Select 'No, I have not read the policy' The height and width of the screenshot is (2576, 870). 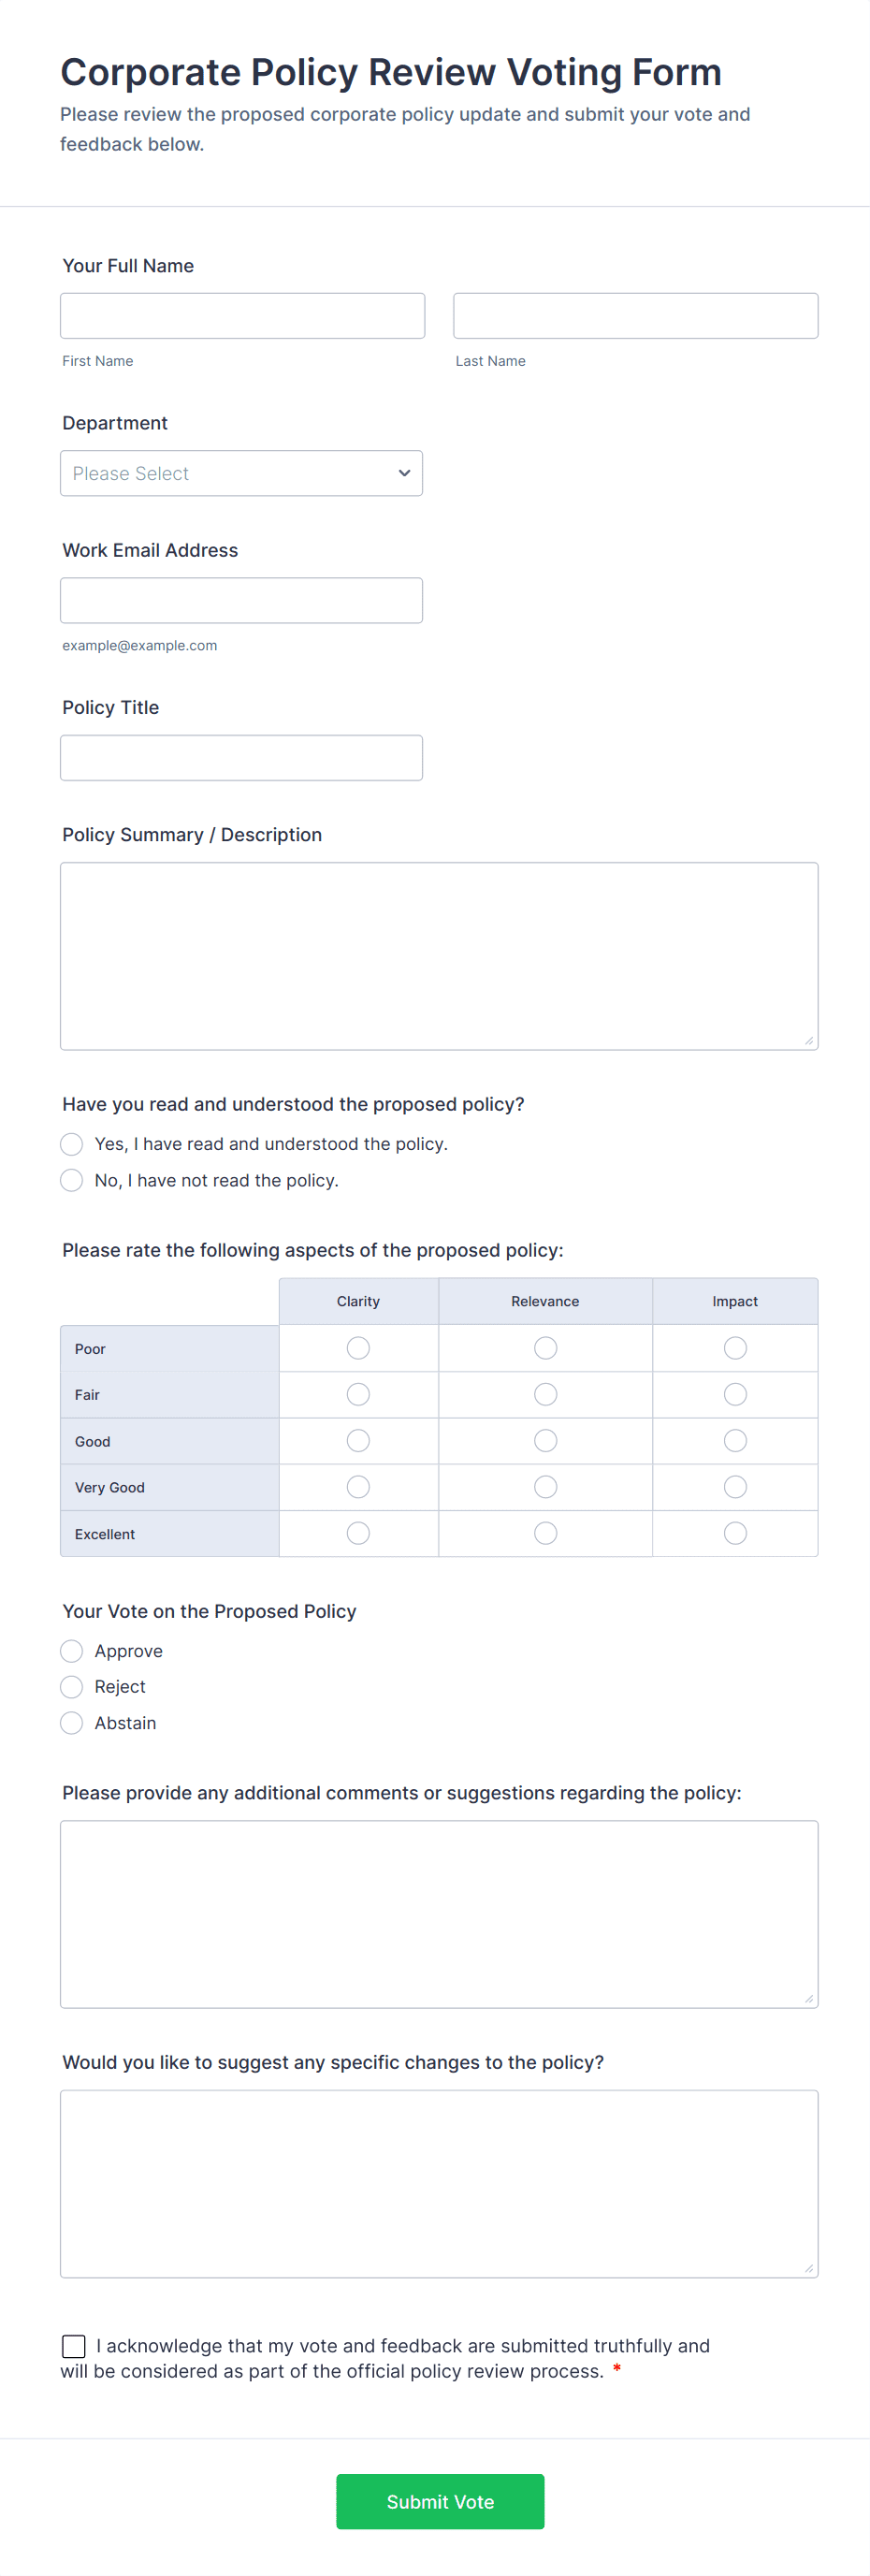pyautogui.click(x=72, y=1181)
